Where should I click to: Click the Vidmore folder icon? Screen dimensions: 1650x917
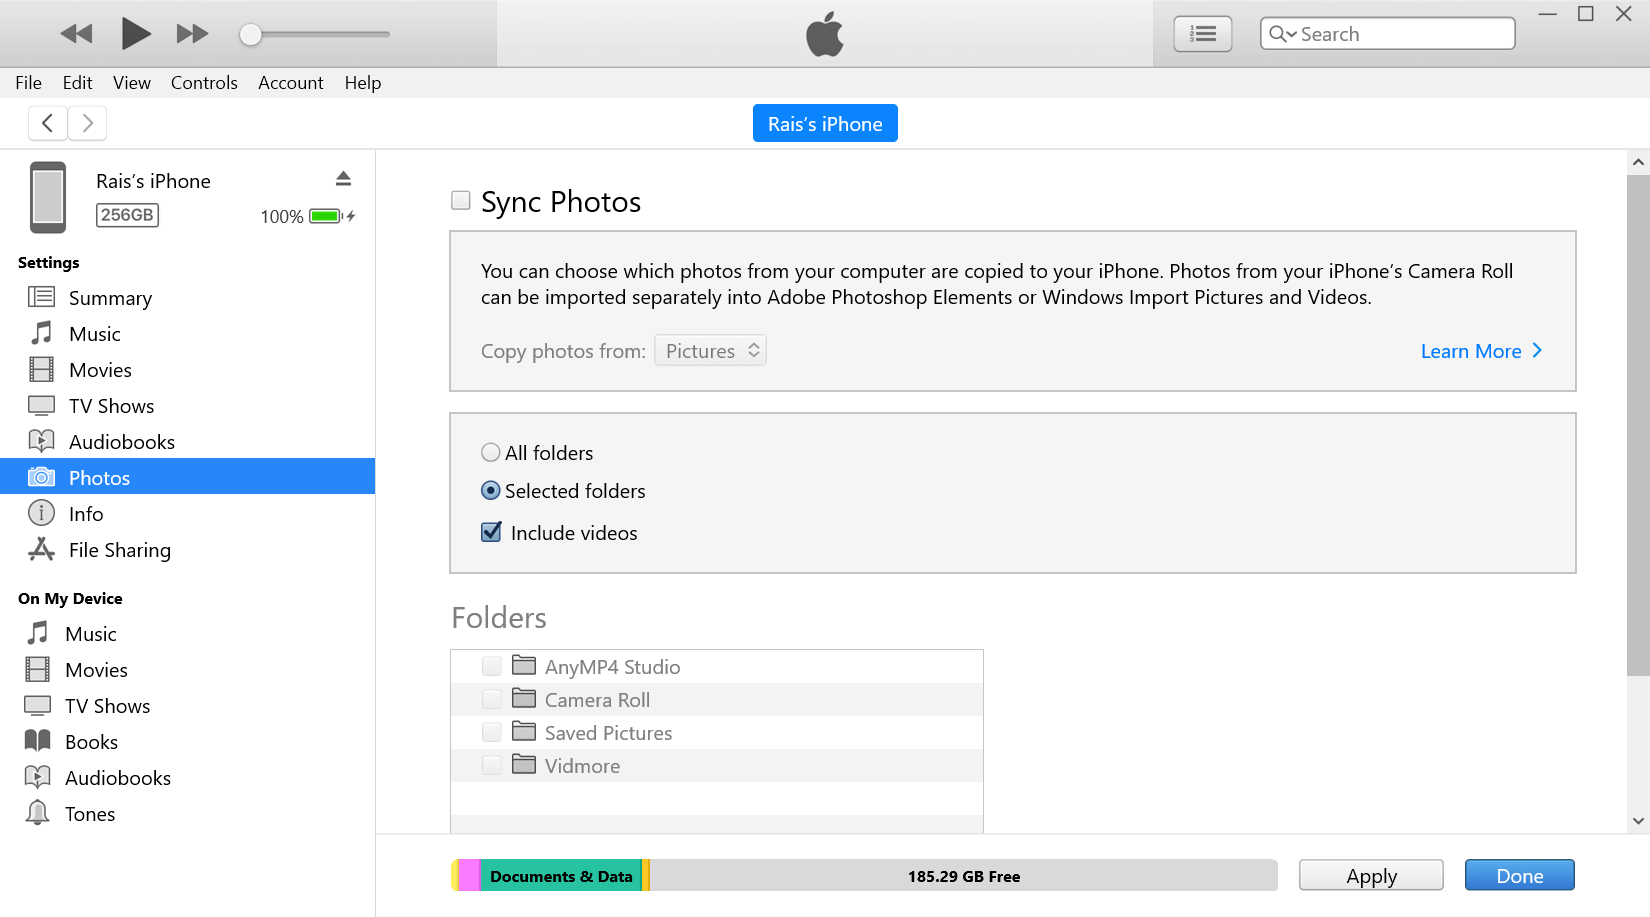pos(524,764)
